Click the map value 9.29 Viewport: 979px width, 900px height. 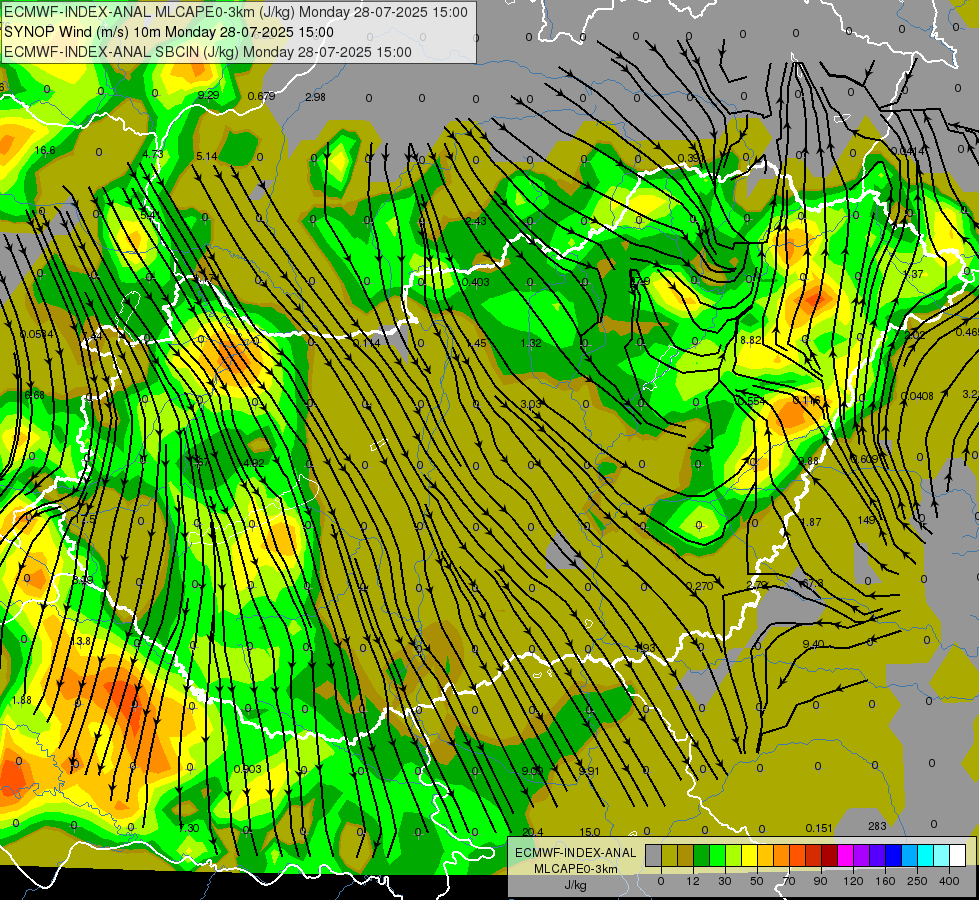pos(209,95)
